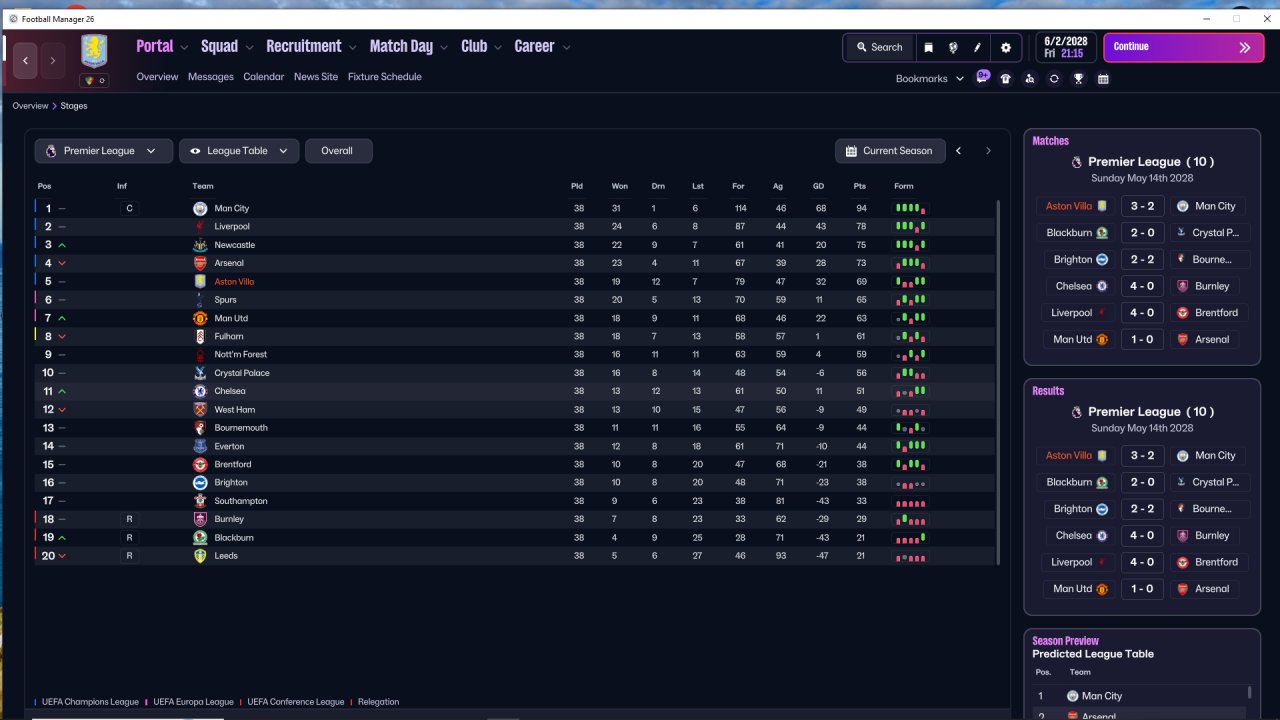The width and height of the screenshot is (1280, 720).
Task: Click the circular refresh arrows shortcut icon
Action: point(1054,79)
